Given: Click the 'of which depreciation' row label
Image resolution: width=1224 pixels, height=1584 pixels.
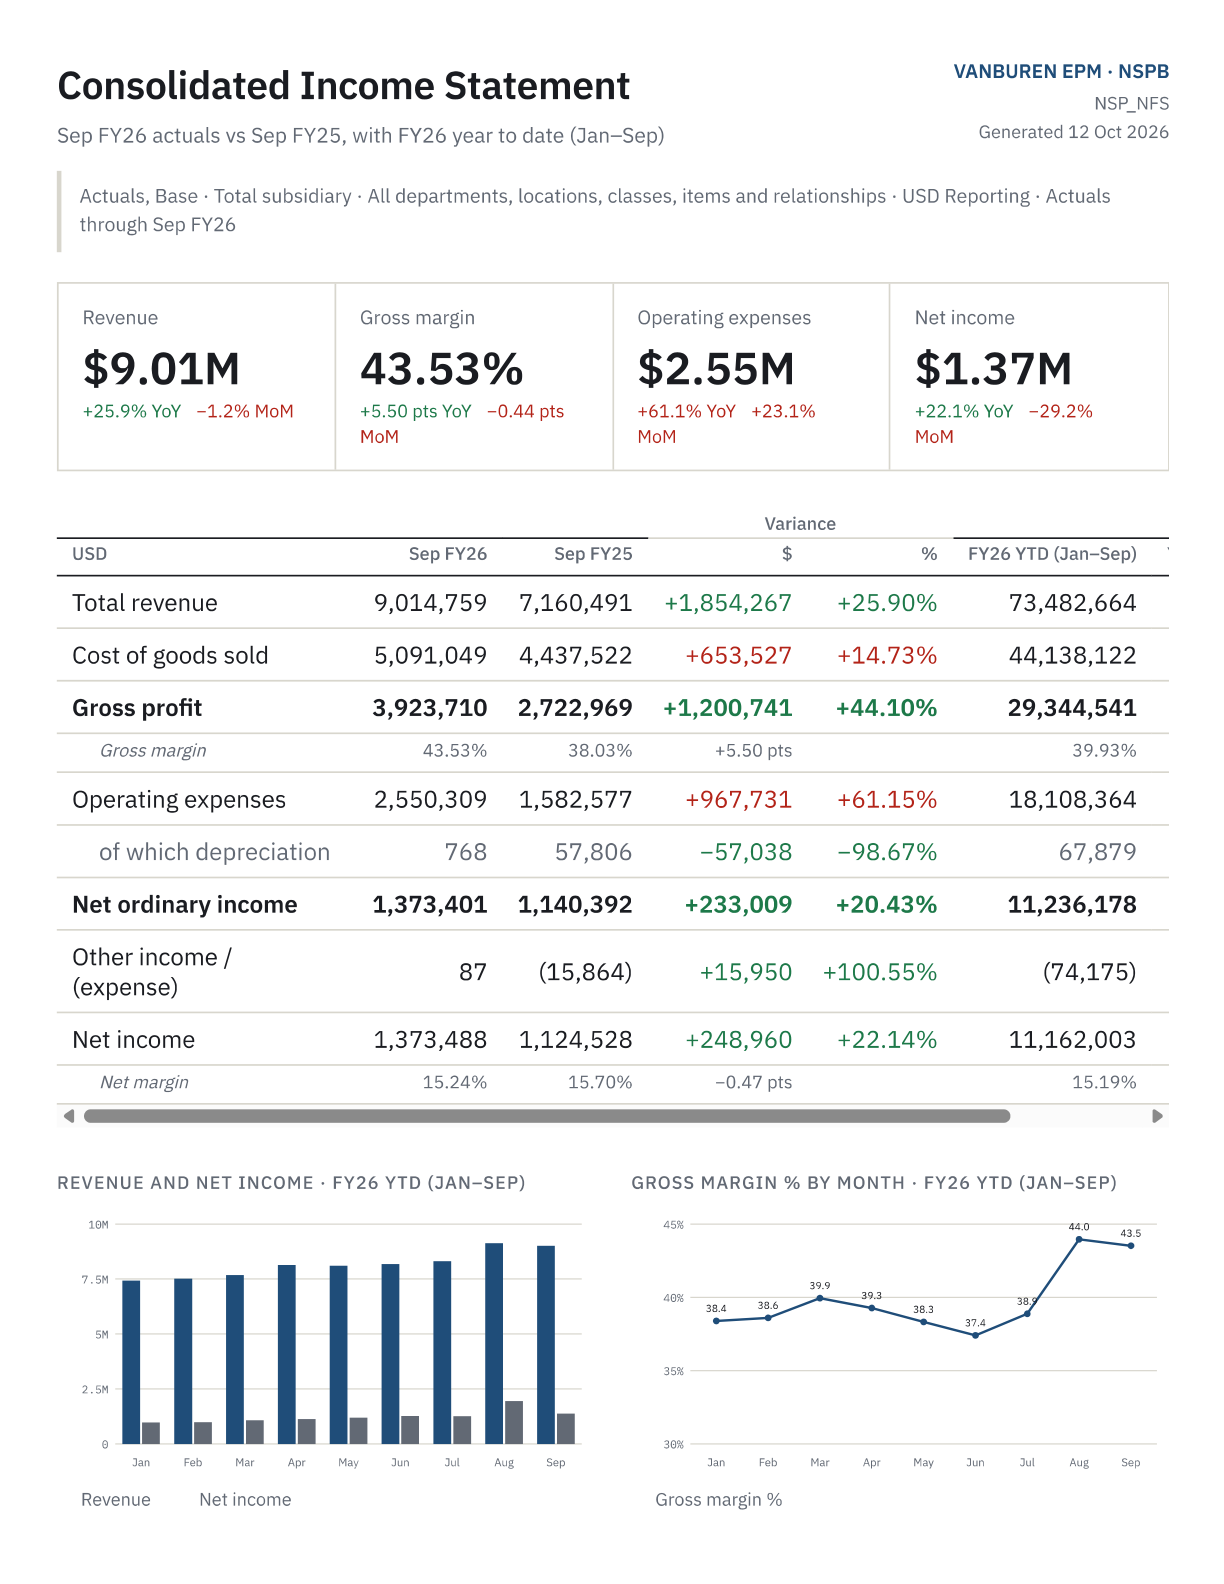Looking at the screenshot, I should pos(214,852).
